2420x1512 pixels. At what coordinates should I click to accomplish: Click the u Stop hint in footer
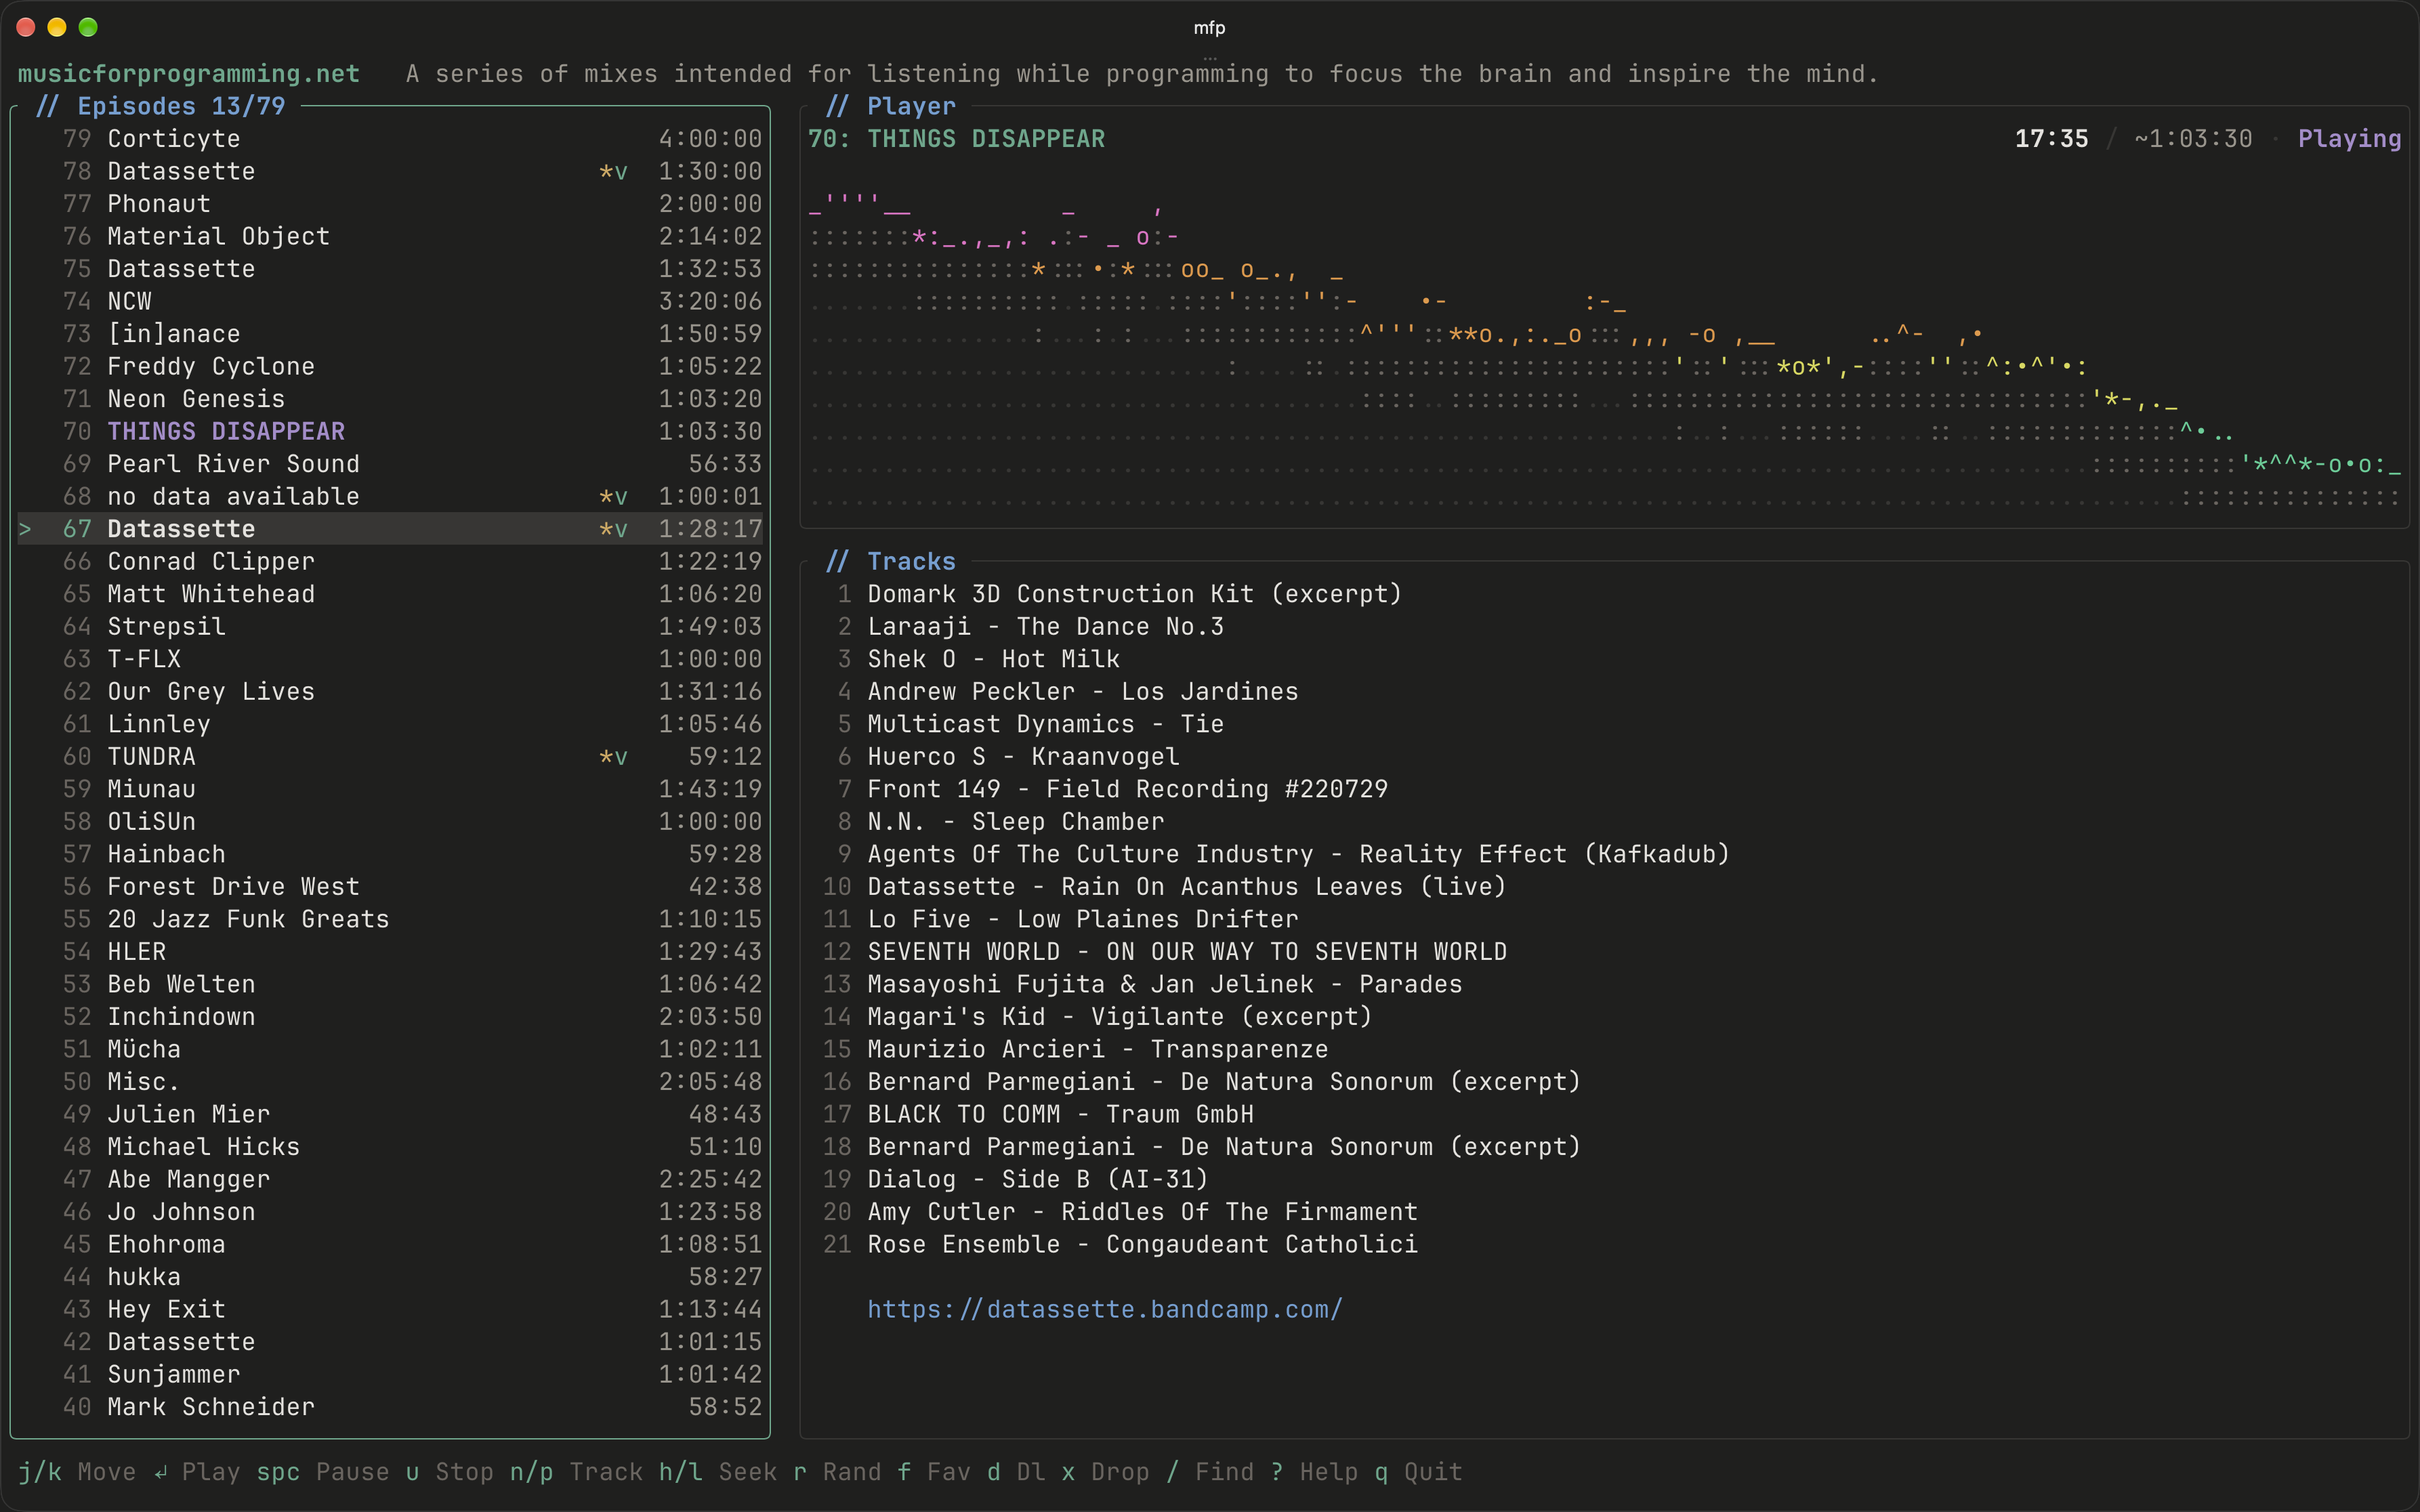(449, 1471)
